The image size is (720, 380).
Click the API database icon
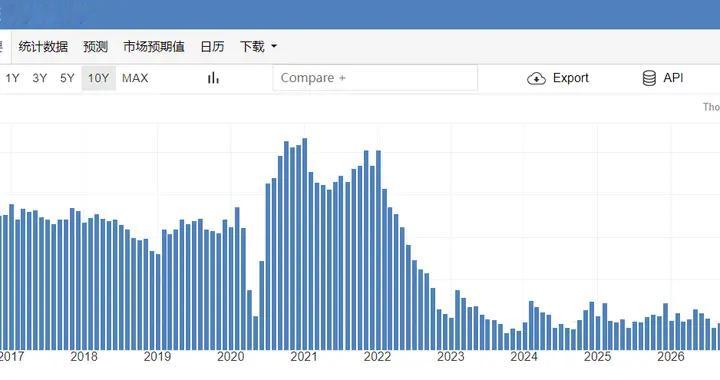click(x=649, y=78)
